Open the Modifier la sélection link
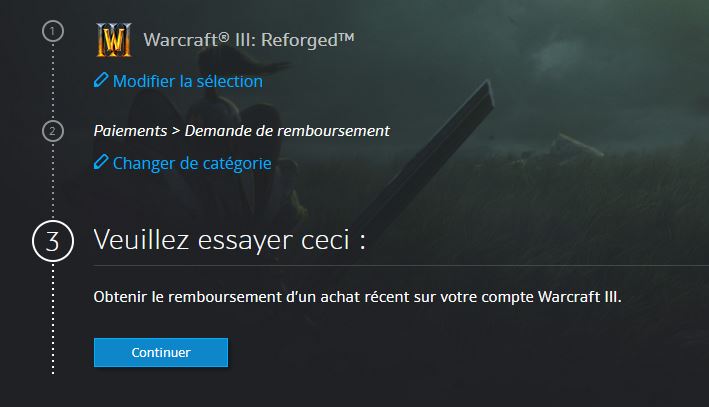The height and width of the screenshot is (407, 709). [188, 81]
